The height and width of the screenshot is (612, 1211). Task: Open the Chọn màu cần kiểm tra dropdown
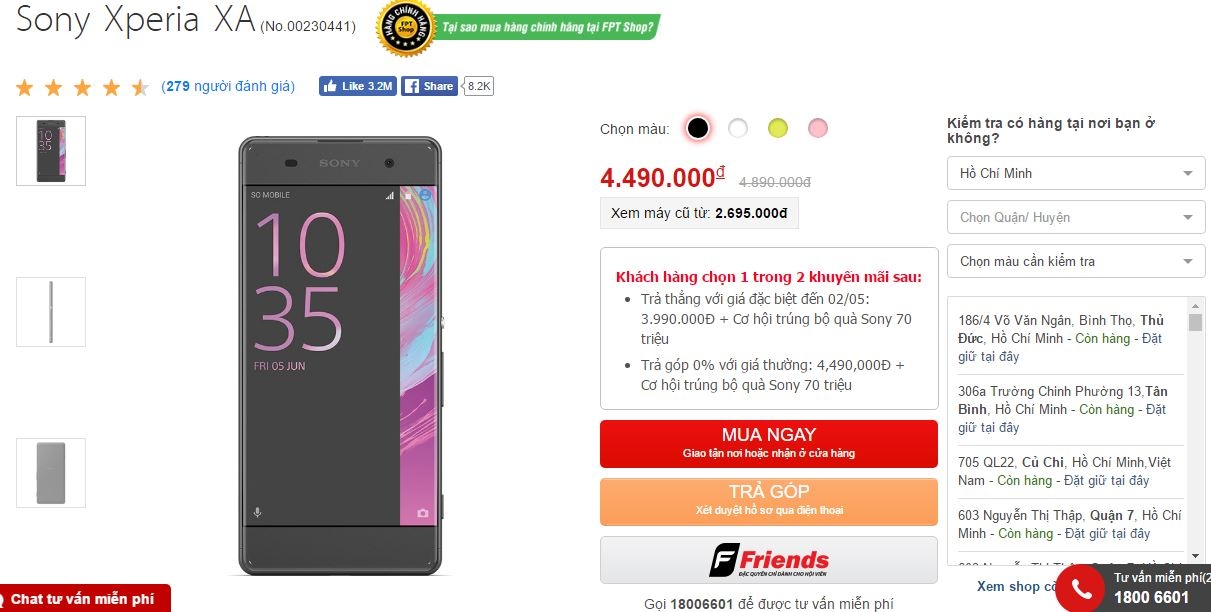pyautogui.click(x=1075, y=261)
